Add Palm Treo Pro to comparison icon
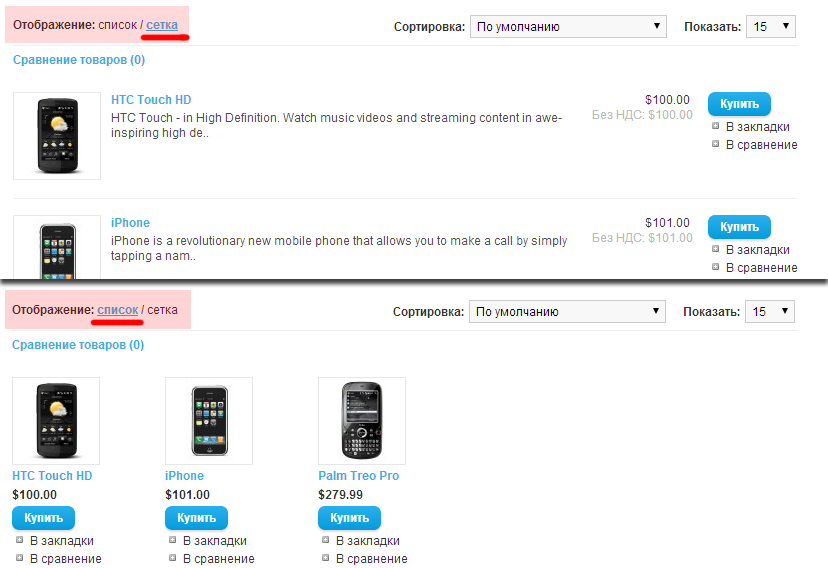 click(326, 558)
